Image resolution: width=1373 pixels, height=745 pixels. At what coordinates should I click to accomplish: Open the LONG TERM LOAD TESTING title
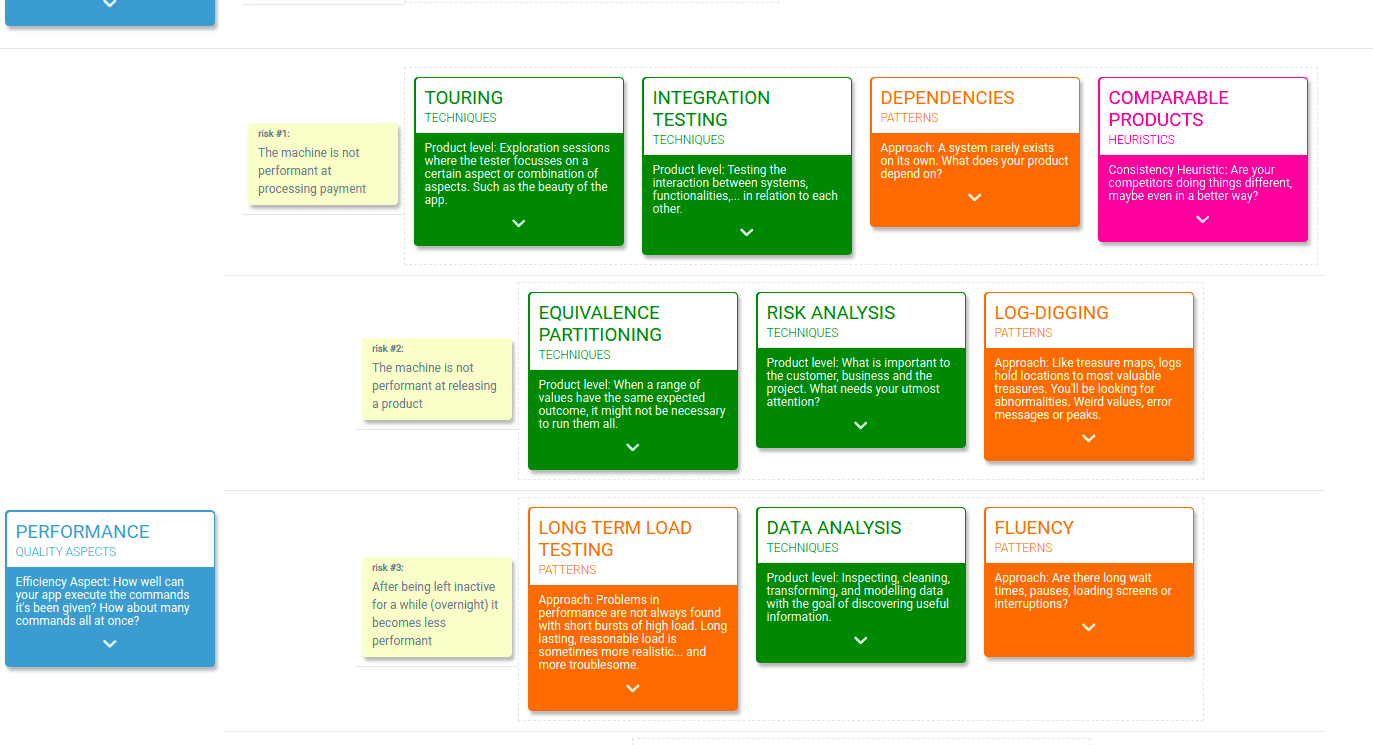[x=615, y=539]
